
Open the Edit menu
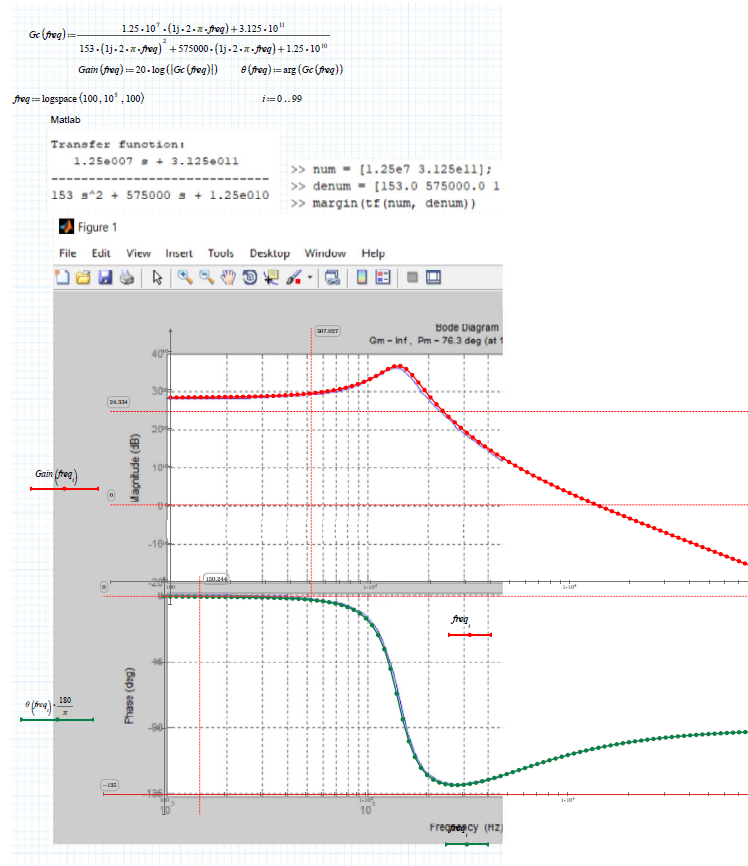click(101, 254)
